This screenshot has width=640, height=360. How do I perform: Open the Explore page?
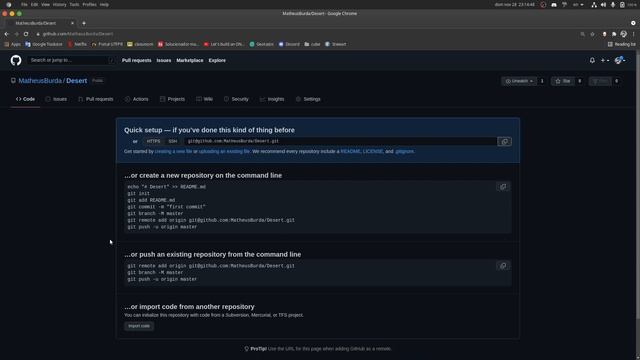coord(217,60)
